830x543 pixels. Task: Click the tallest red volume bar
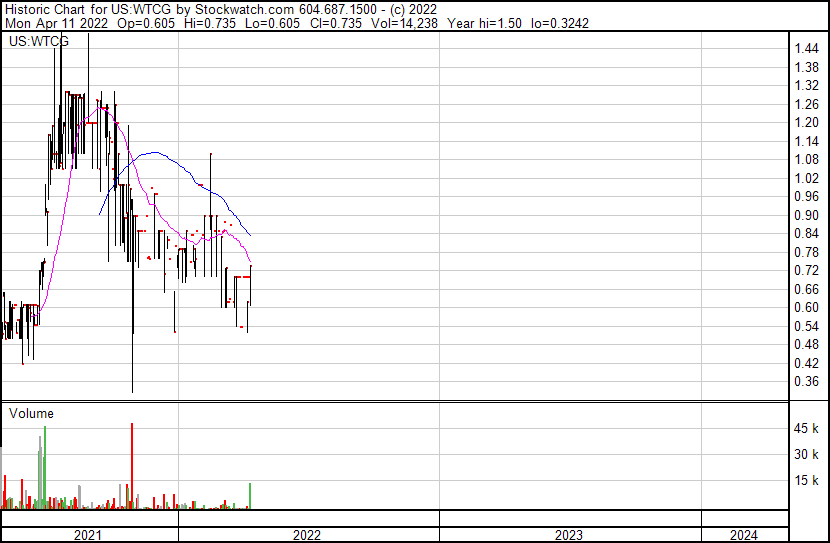pyautogui.click(x=132, y=466)
